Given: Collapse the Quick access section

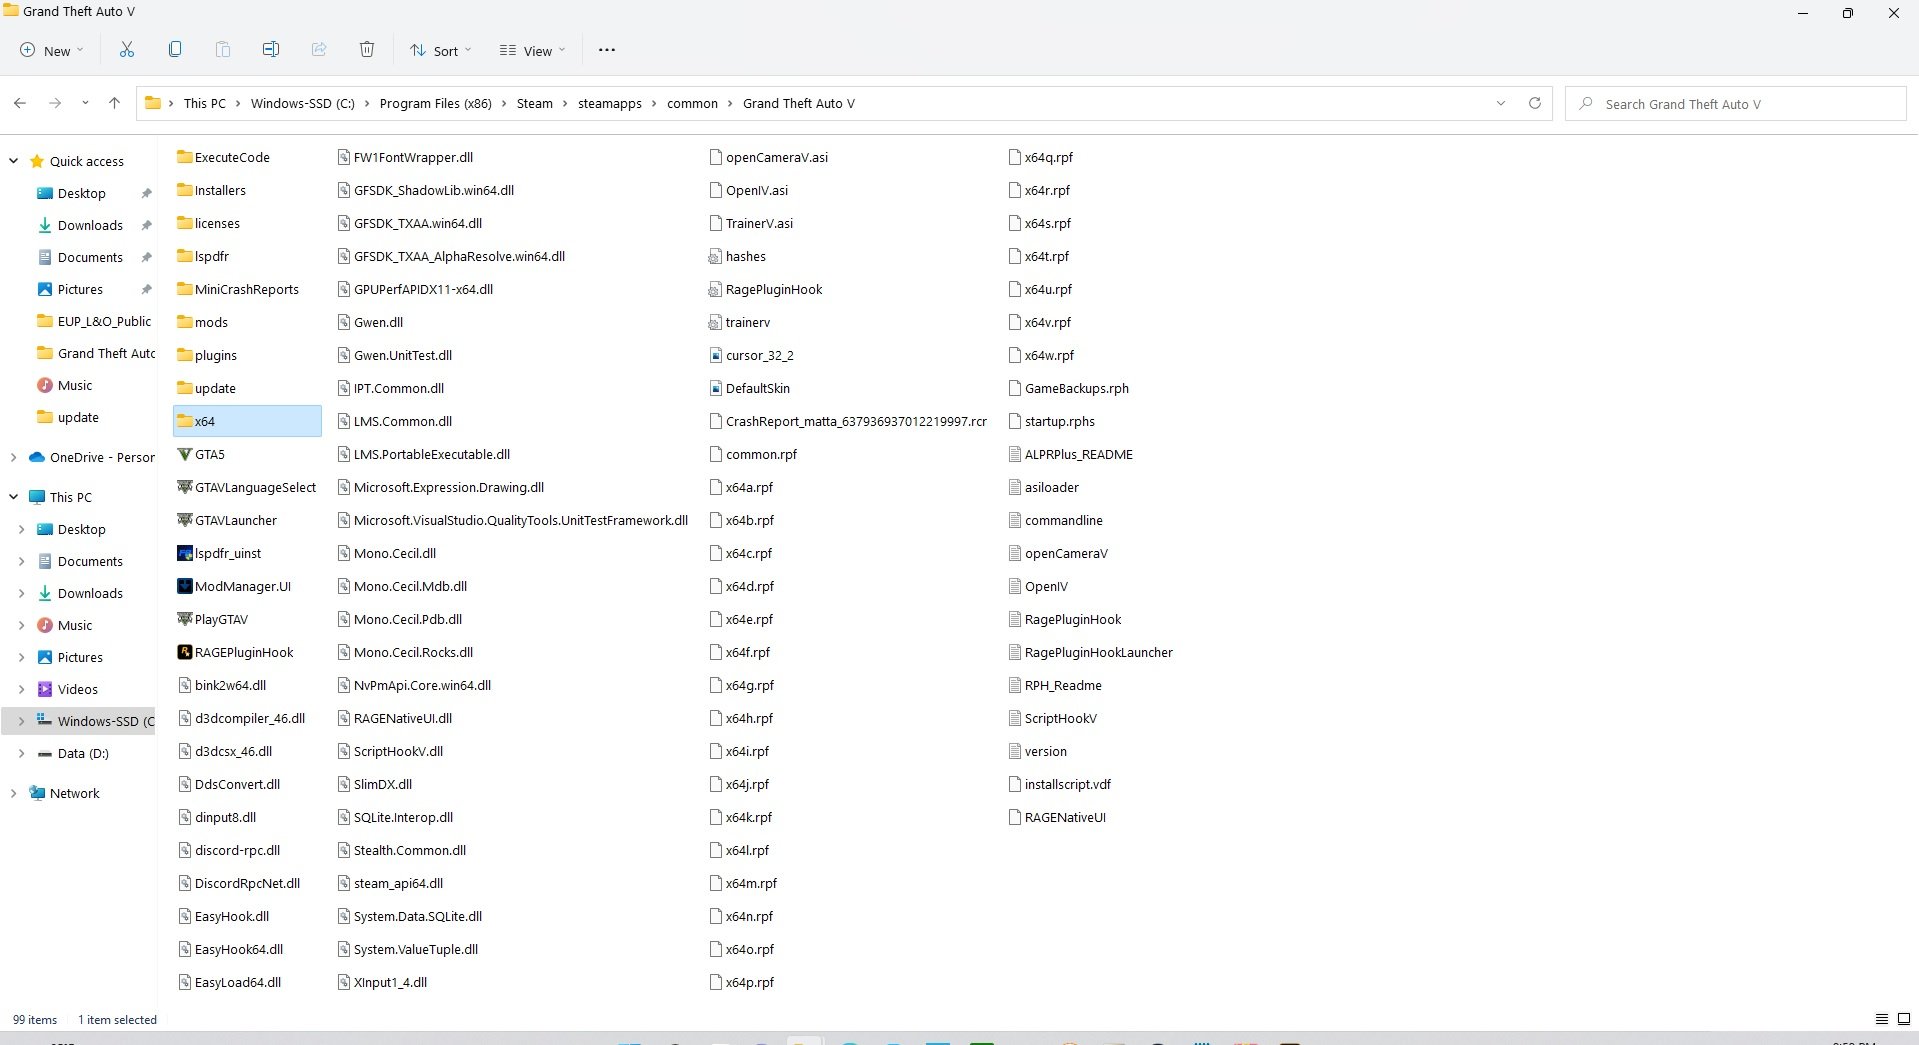Looking at the screenshot, I should pyautogui.click(x=13, y=161).
